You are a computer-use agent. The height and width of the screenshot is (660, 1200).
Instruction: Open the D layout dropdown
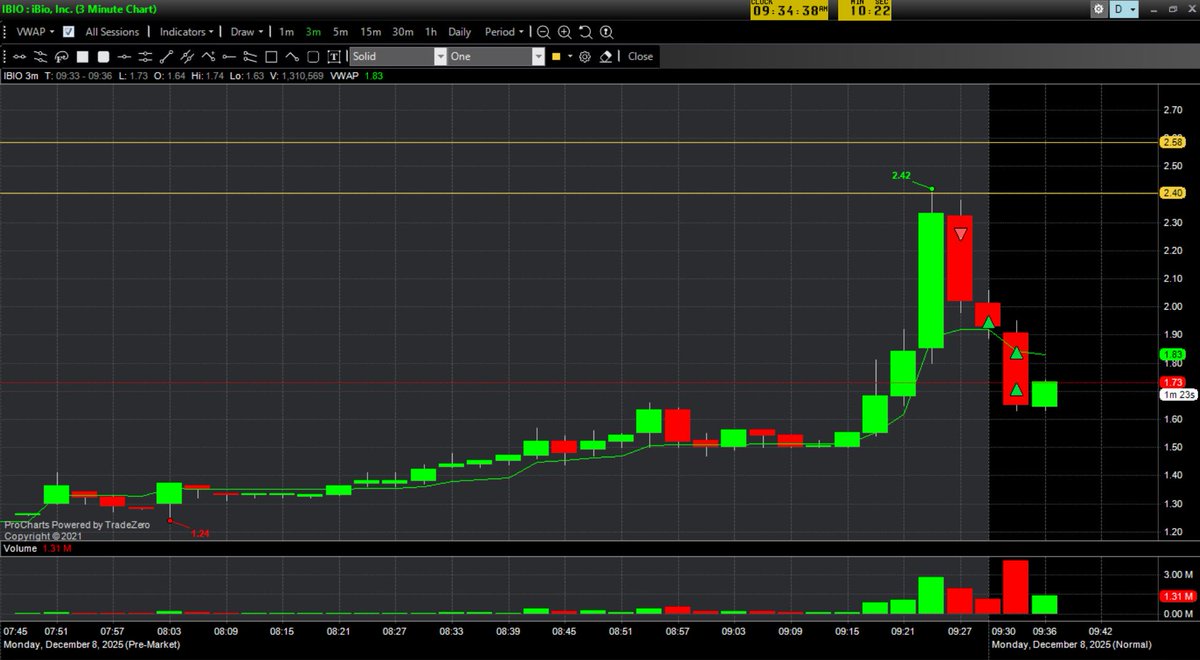1123,8
